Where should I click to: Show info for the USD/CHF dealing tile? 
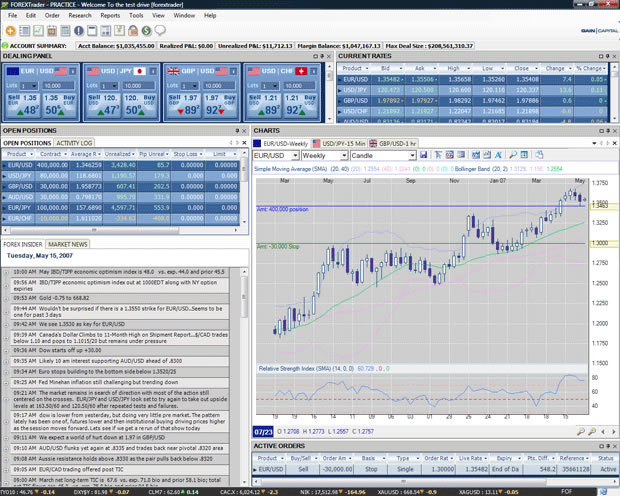[x=314, y=71]
